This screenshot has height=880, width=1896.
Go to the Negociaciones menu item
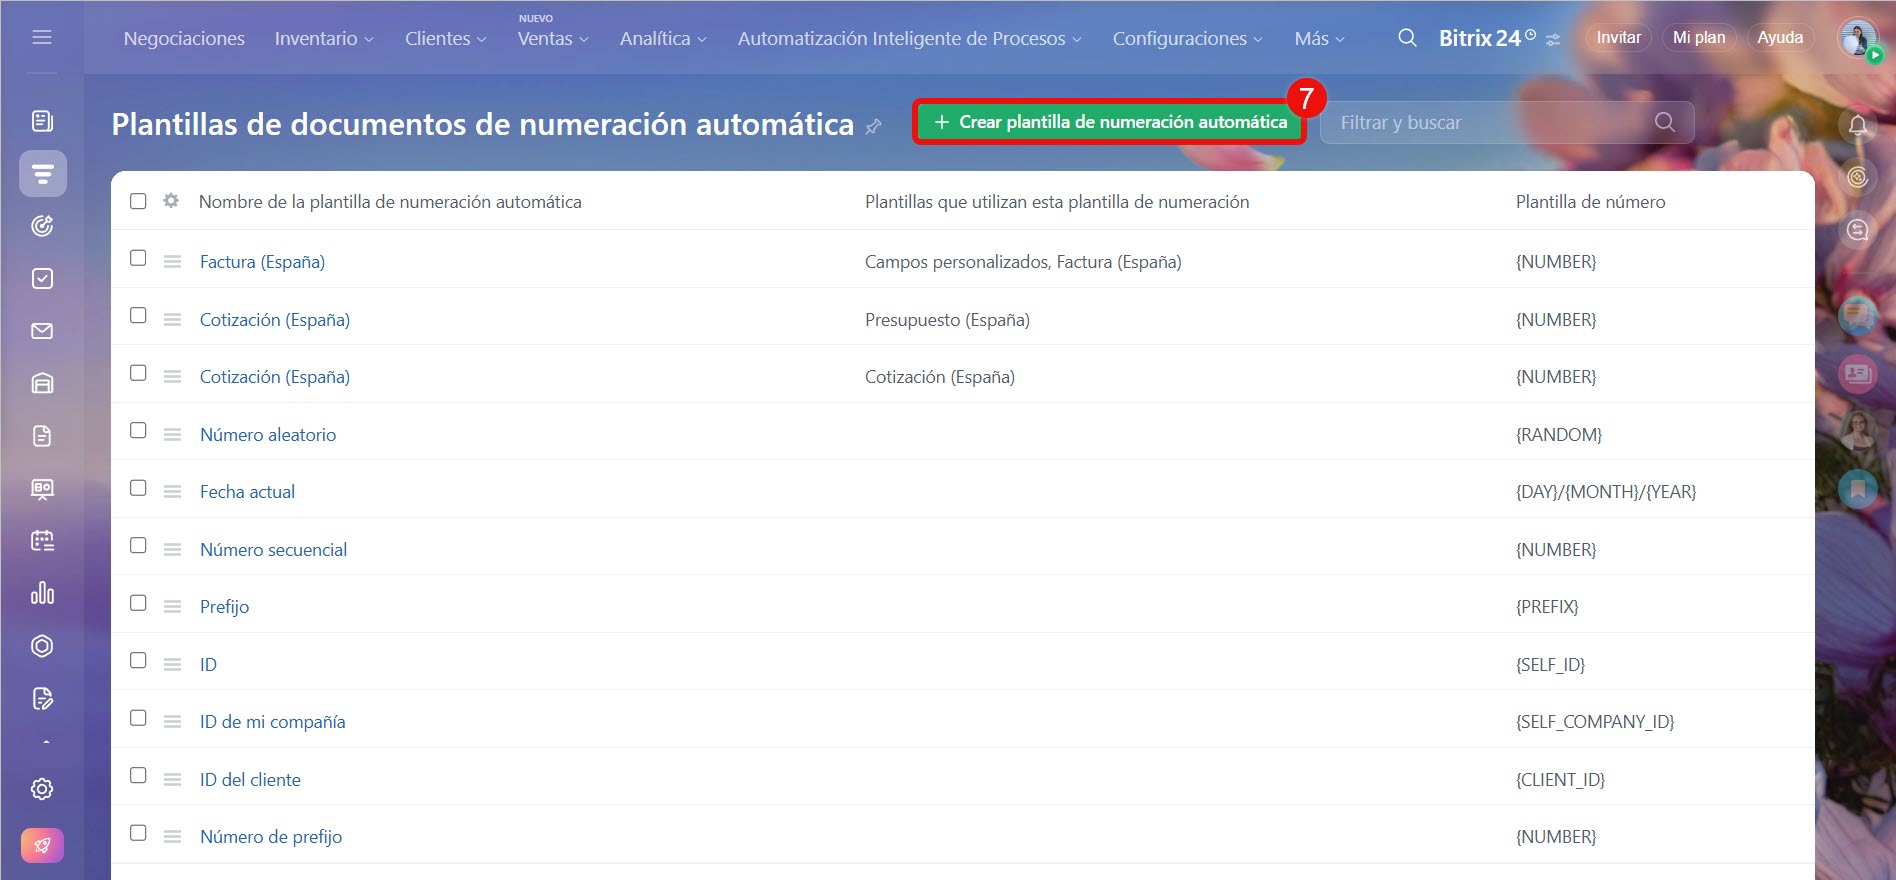click(184, 38)
